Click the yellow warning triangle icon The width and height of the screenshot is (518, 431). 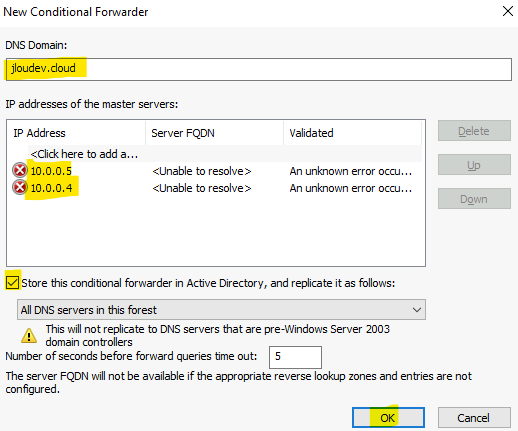pyautogui.click(x=29, y=335)
